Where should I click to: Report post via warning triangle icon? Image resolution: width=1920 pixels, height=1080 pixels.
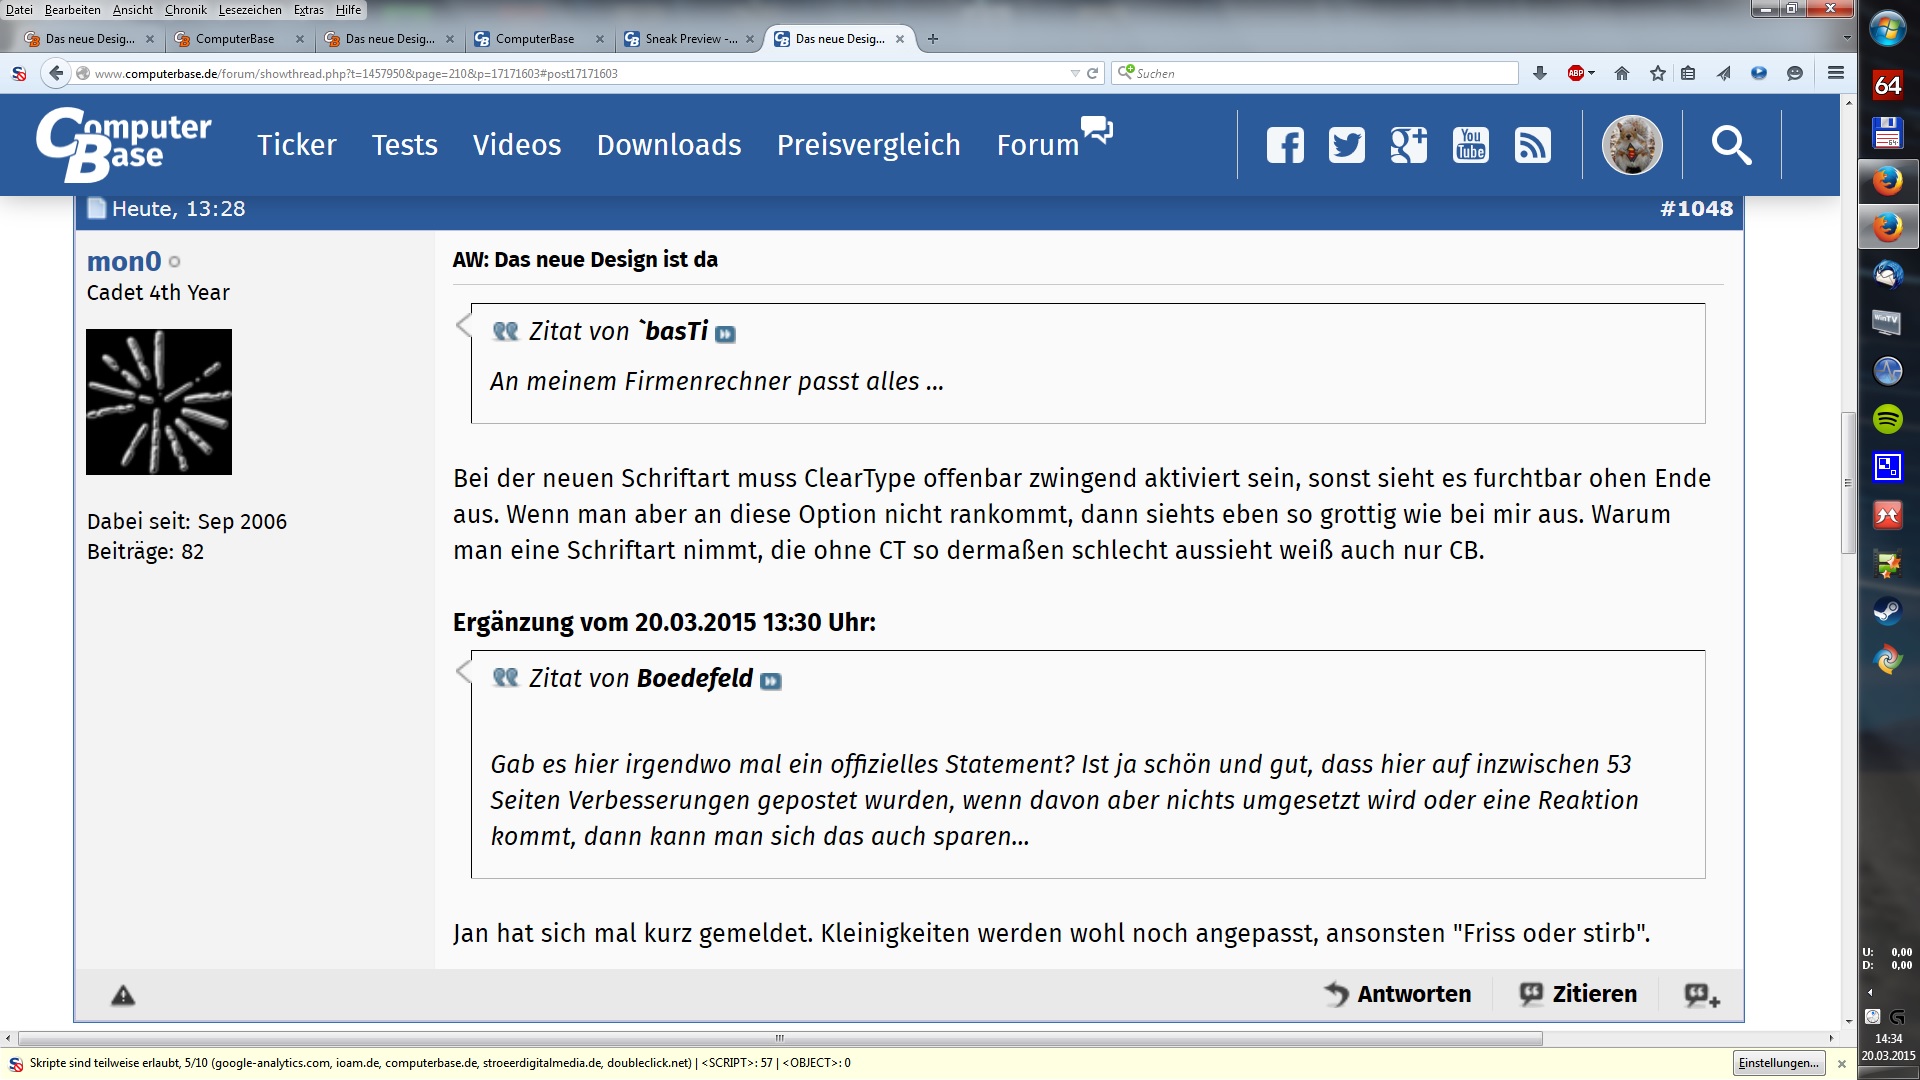(x=123, y=995)
